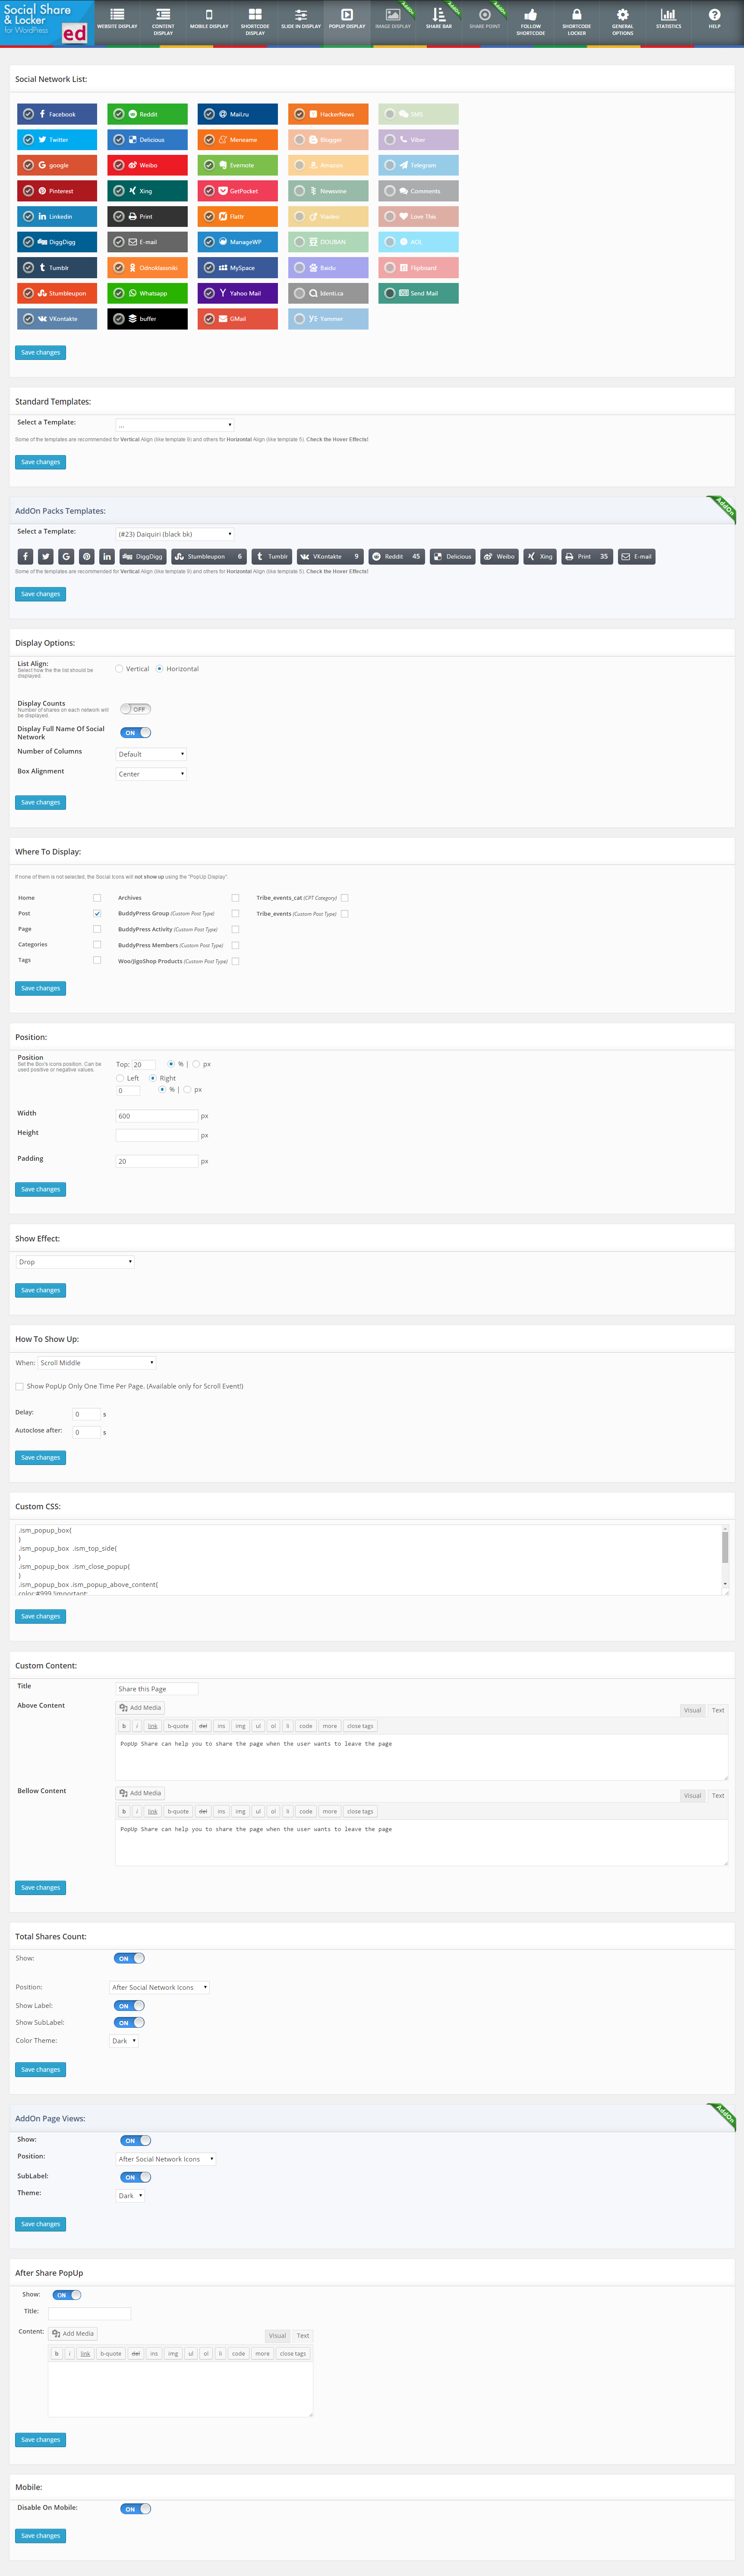Enable the Send Mail network tile
744x2576 pixels.
tap(419, 293)
